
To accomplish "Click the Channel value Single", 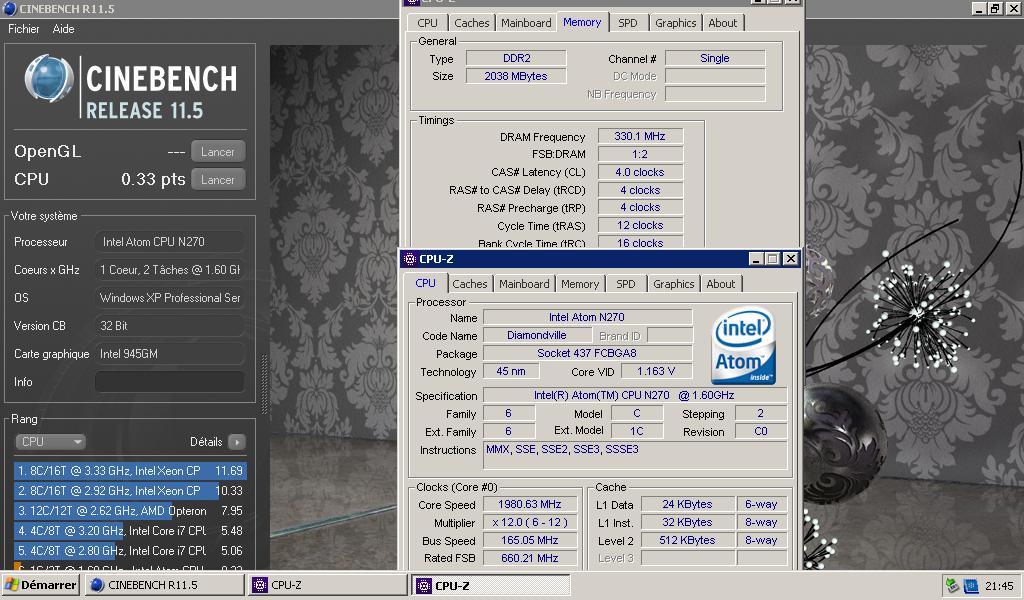I will click(x=714, y=58).
